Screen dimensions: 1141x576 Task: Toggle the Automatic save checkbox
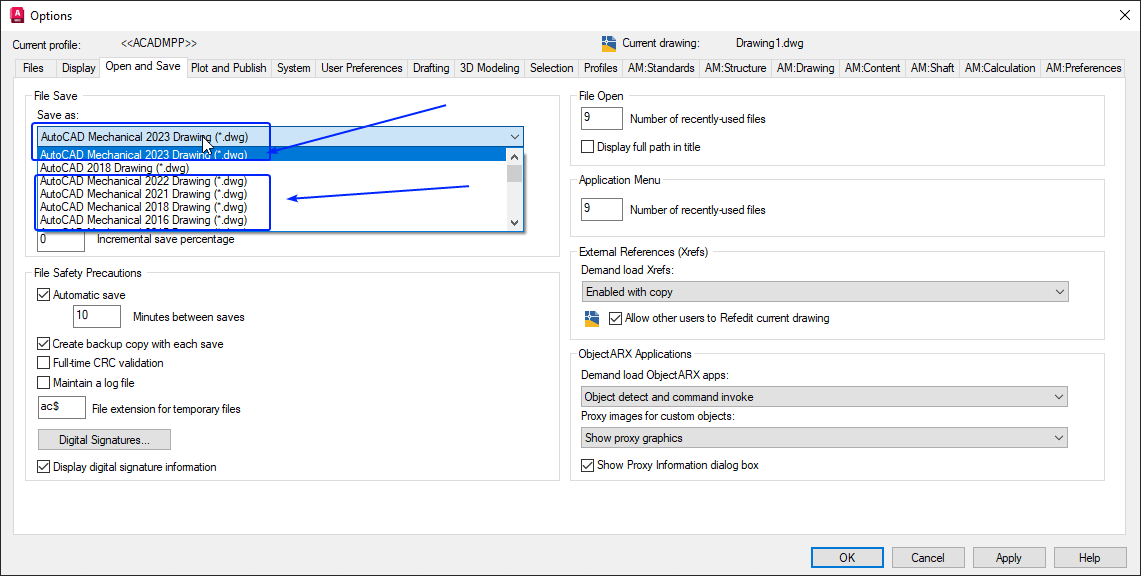(x=44, y=295)
